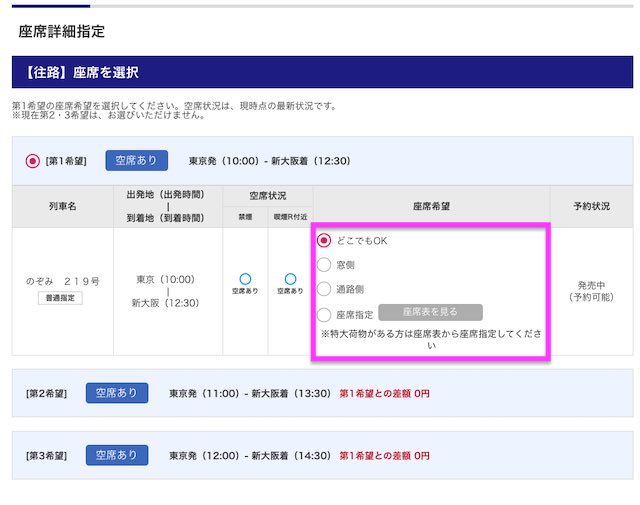640x505 pixels.
Task: Choose the どこでもOK seat preference
Action: [324, 241]
